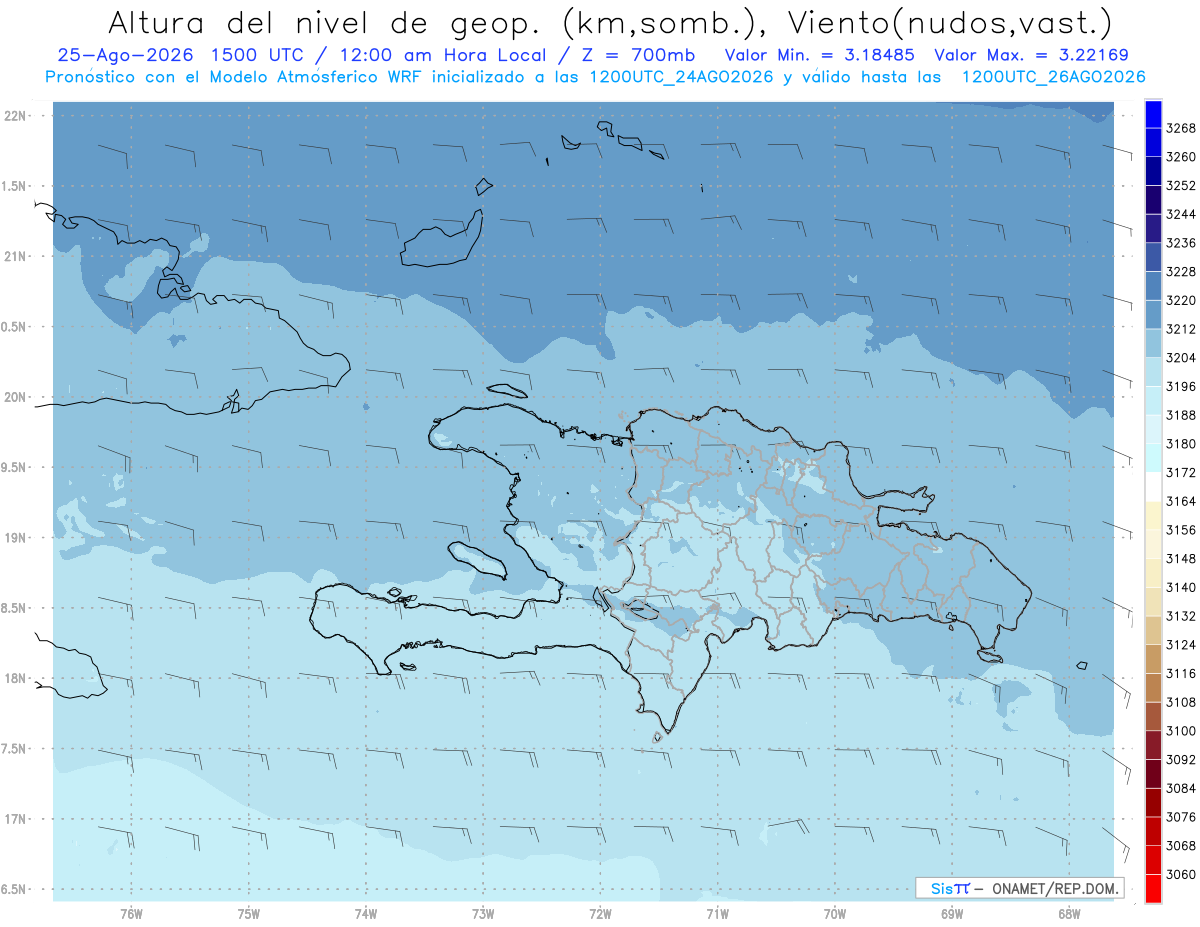The width and height of the screenshot is (1200, 927).
Task: Click 'Valor Min. = 3.18485'
Action: click(822, 55)
